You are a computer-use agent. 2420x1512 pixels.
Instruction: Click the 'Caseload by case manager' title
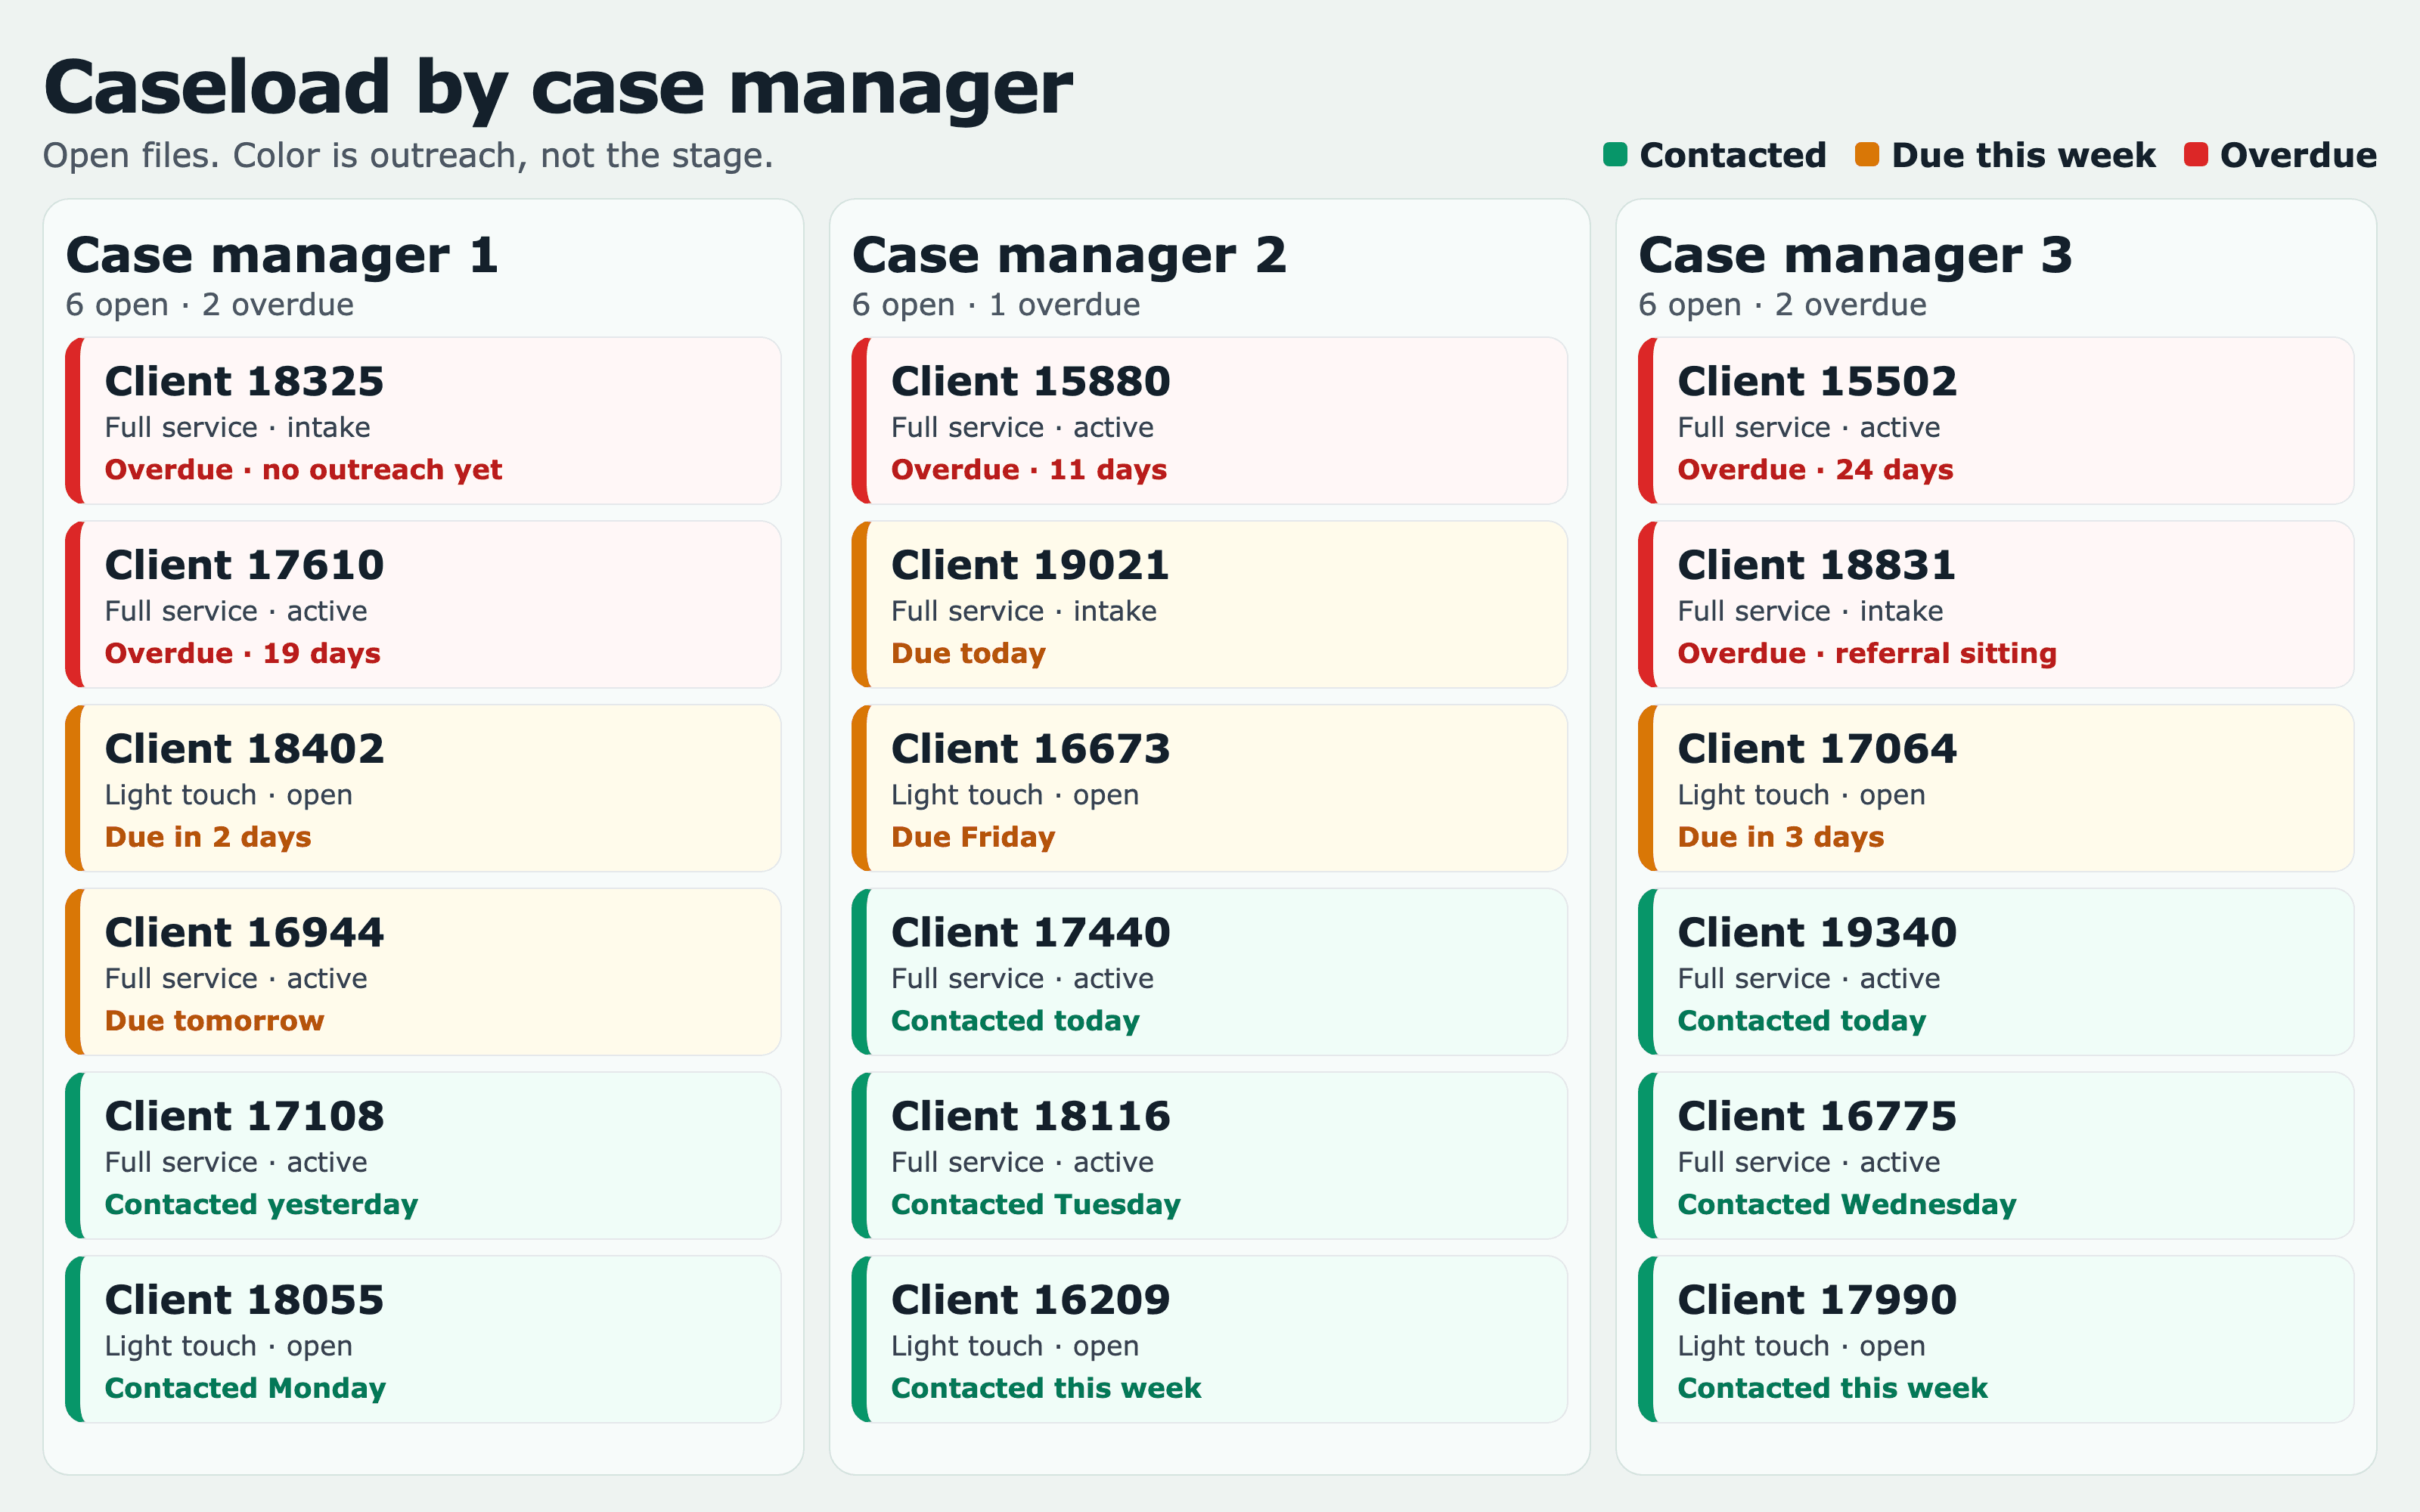click(x=558, y=88)
